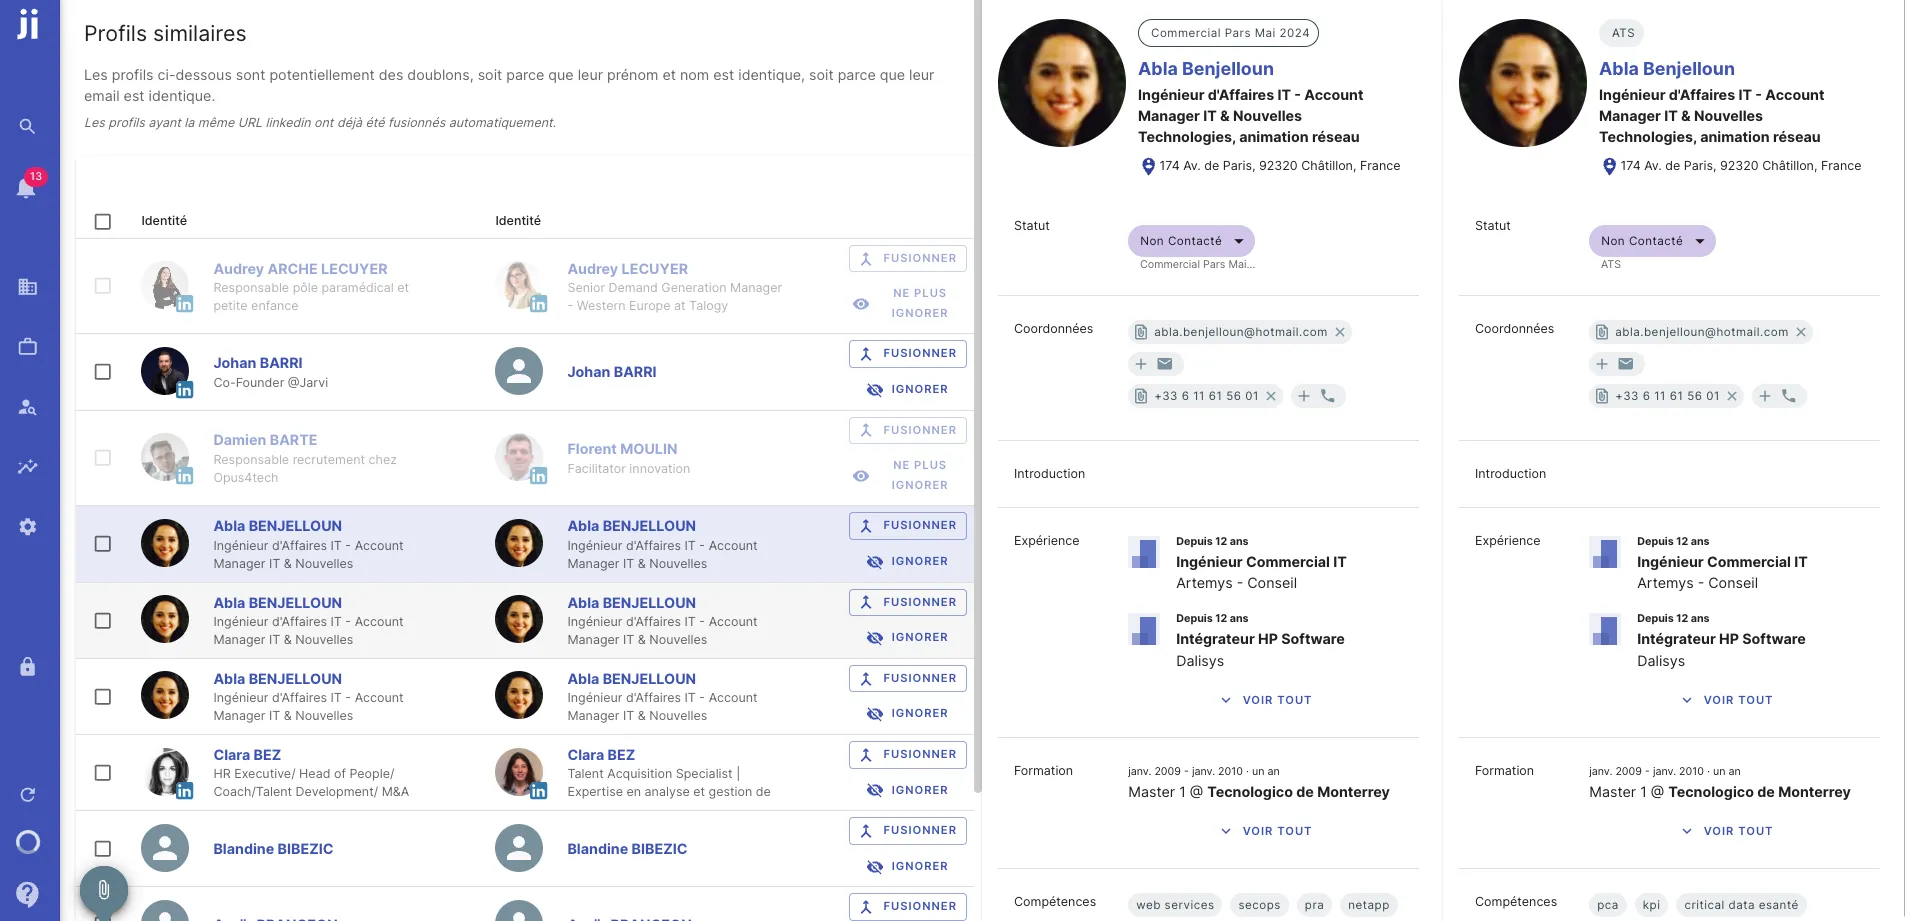This screenshot has width=1905, height=921.
Task: Open the settings gear in sidebar
Action: coord(28,527)
